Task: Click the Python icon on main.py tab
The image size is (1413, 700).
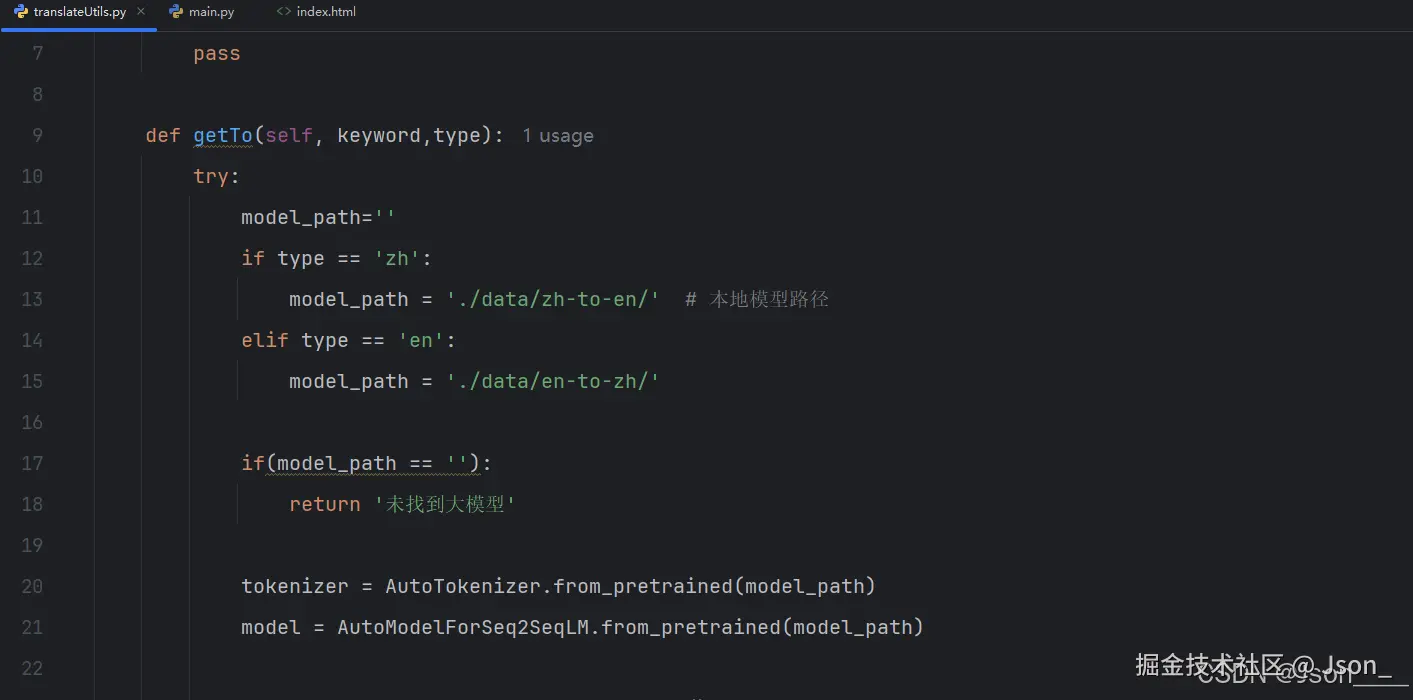Action: coord(176,12)
